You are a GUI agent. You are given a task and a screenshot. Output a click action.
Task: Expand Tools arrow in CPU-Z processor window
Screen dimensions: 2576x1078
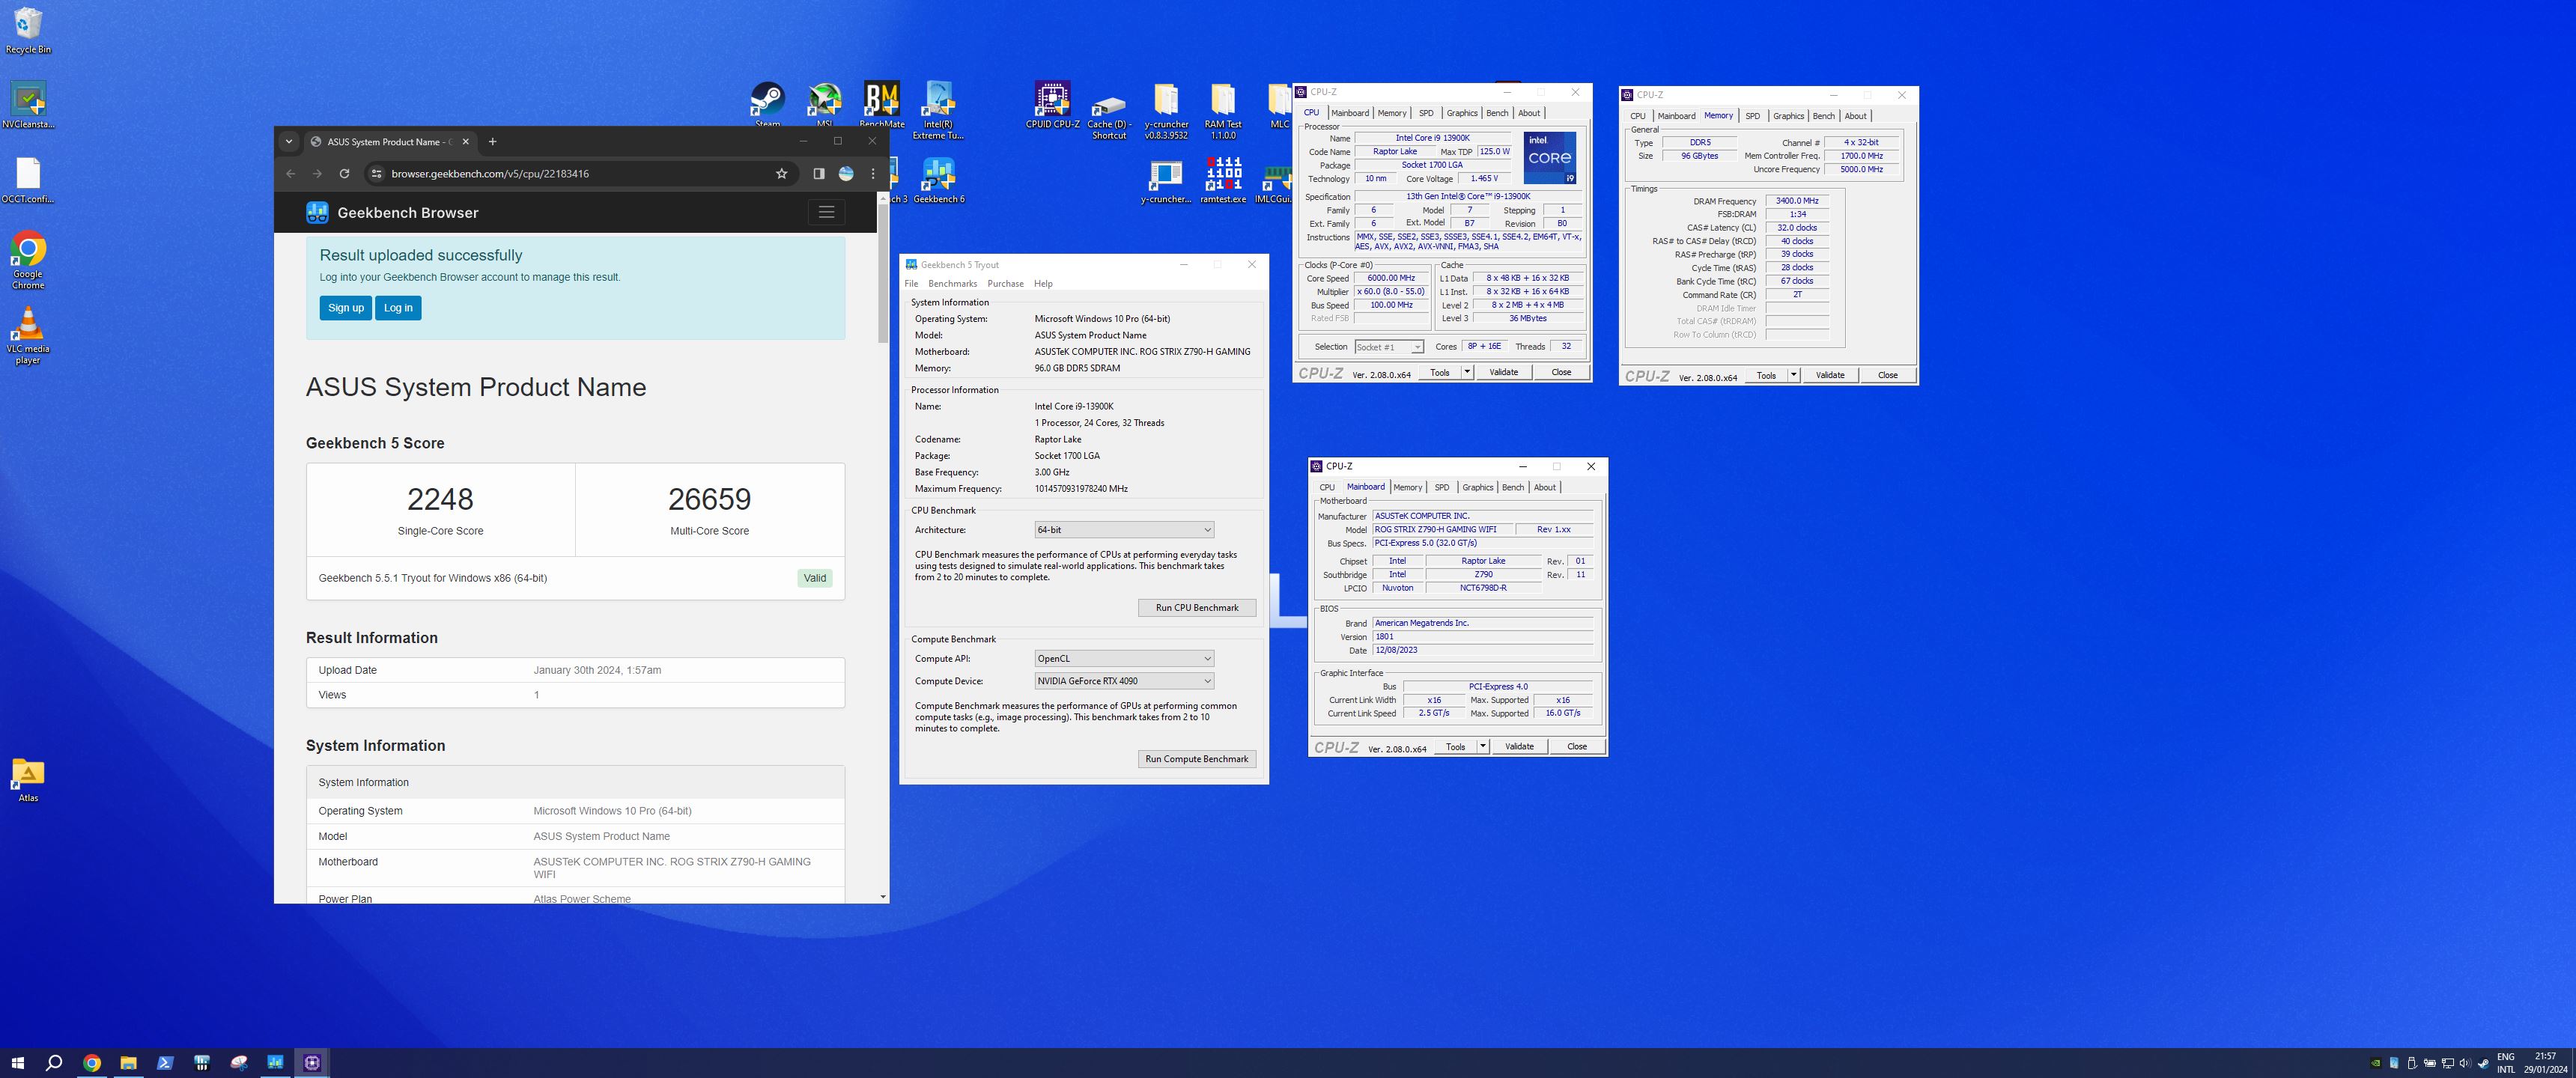click(1467, 372)
